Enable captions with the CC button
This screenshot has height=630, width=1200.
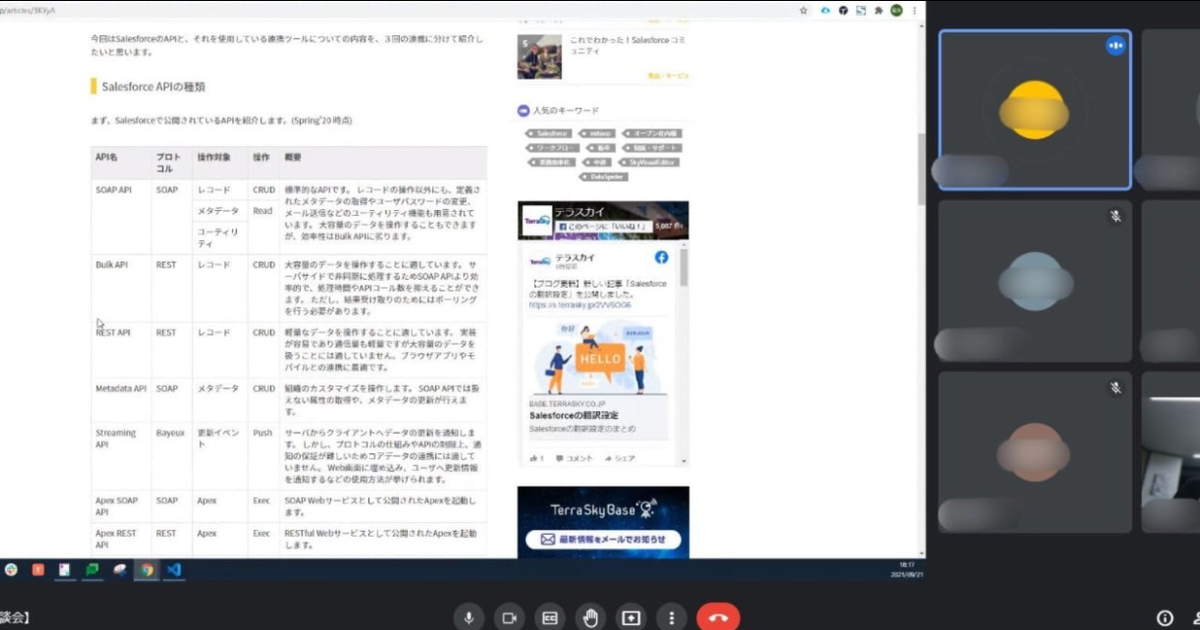549,617
